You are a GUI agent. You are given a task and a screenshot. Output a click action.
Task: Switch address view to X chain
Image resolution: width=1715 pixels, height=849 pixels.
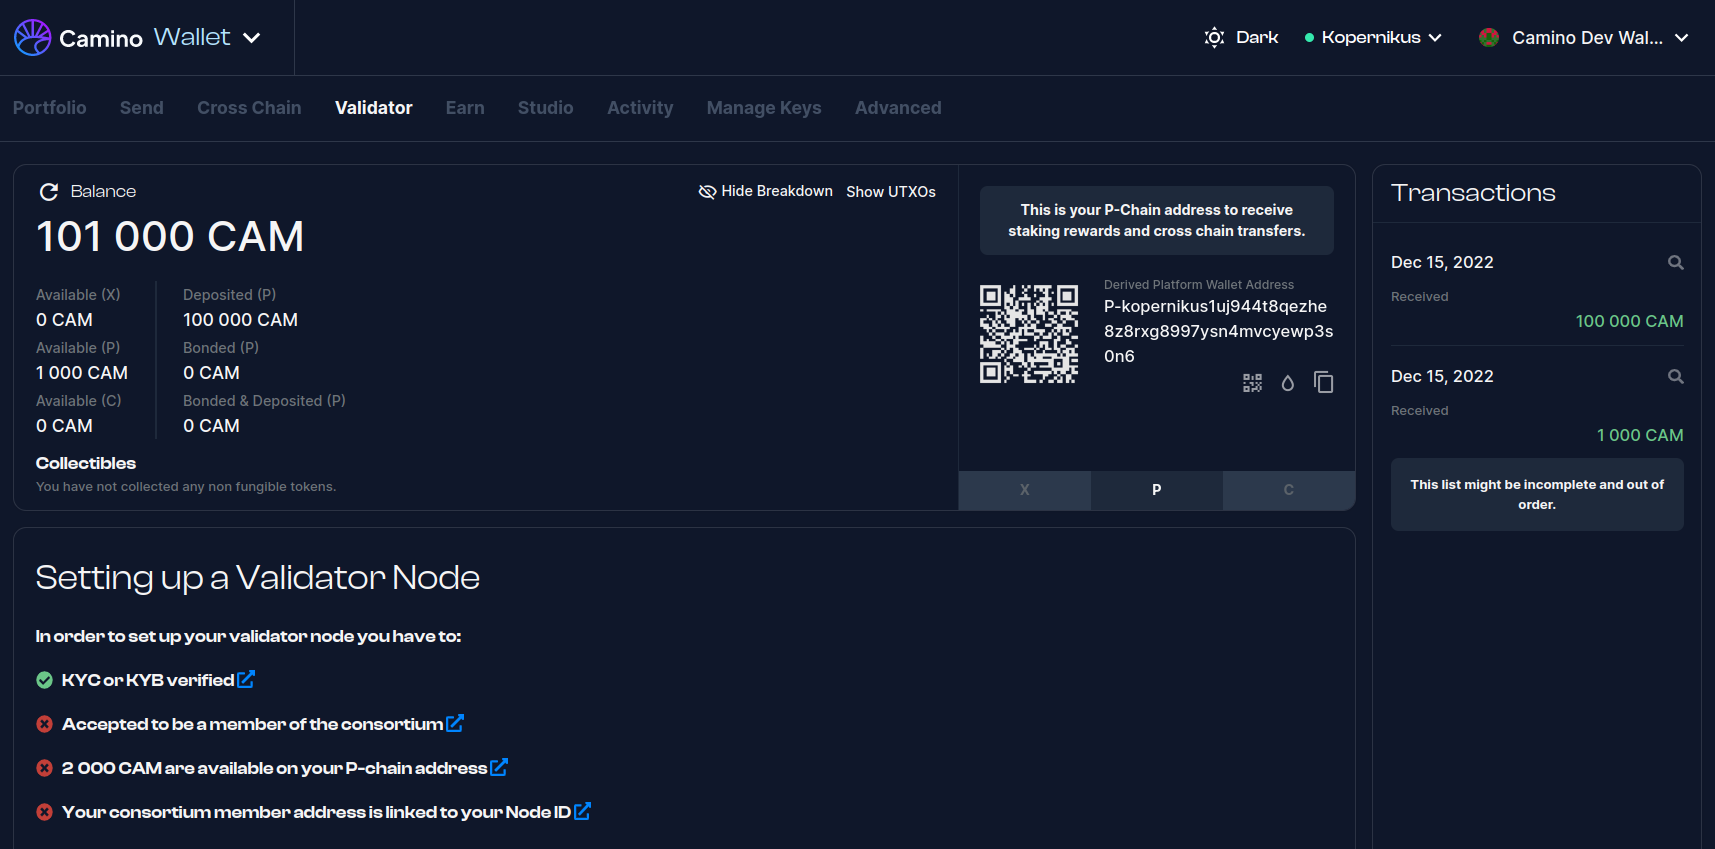(1024, 490)
